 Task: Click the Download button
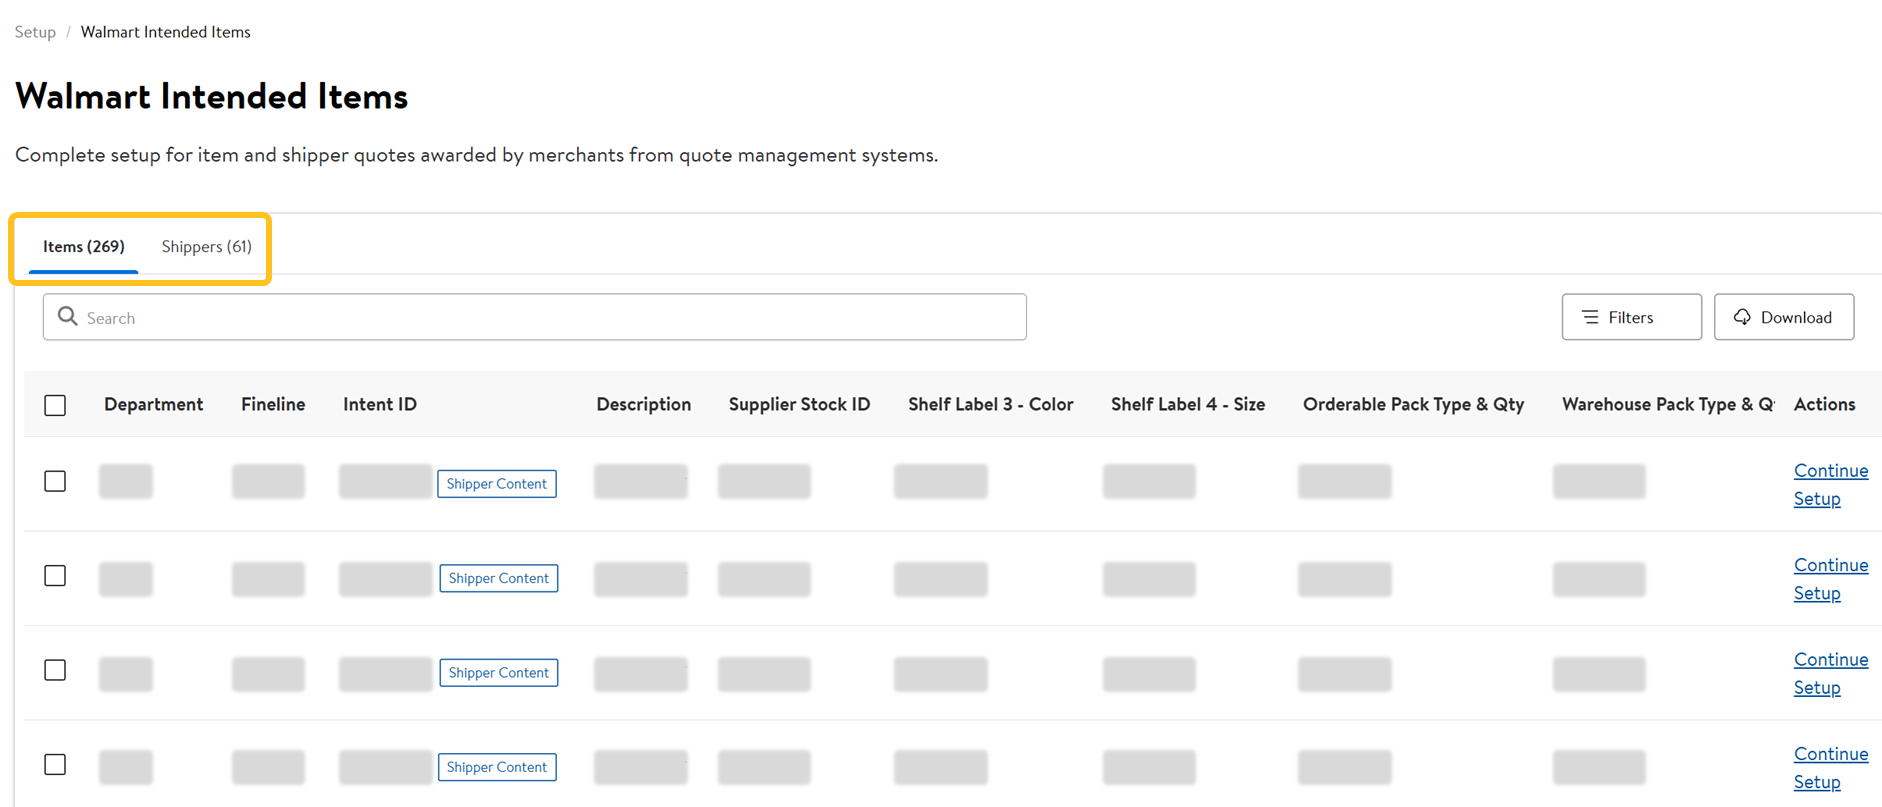(x=1783, y=317)
